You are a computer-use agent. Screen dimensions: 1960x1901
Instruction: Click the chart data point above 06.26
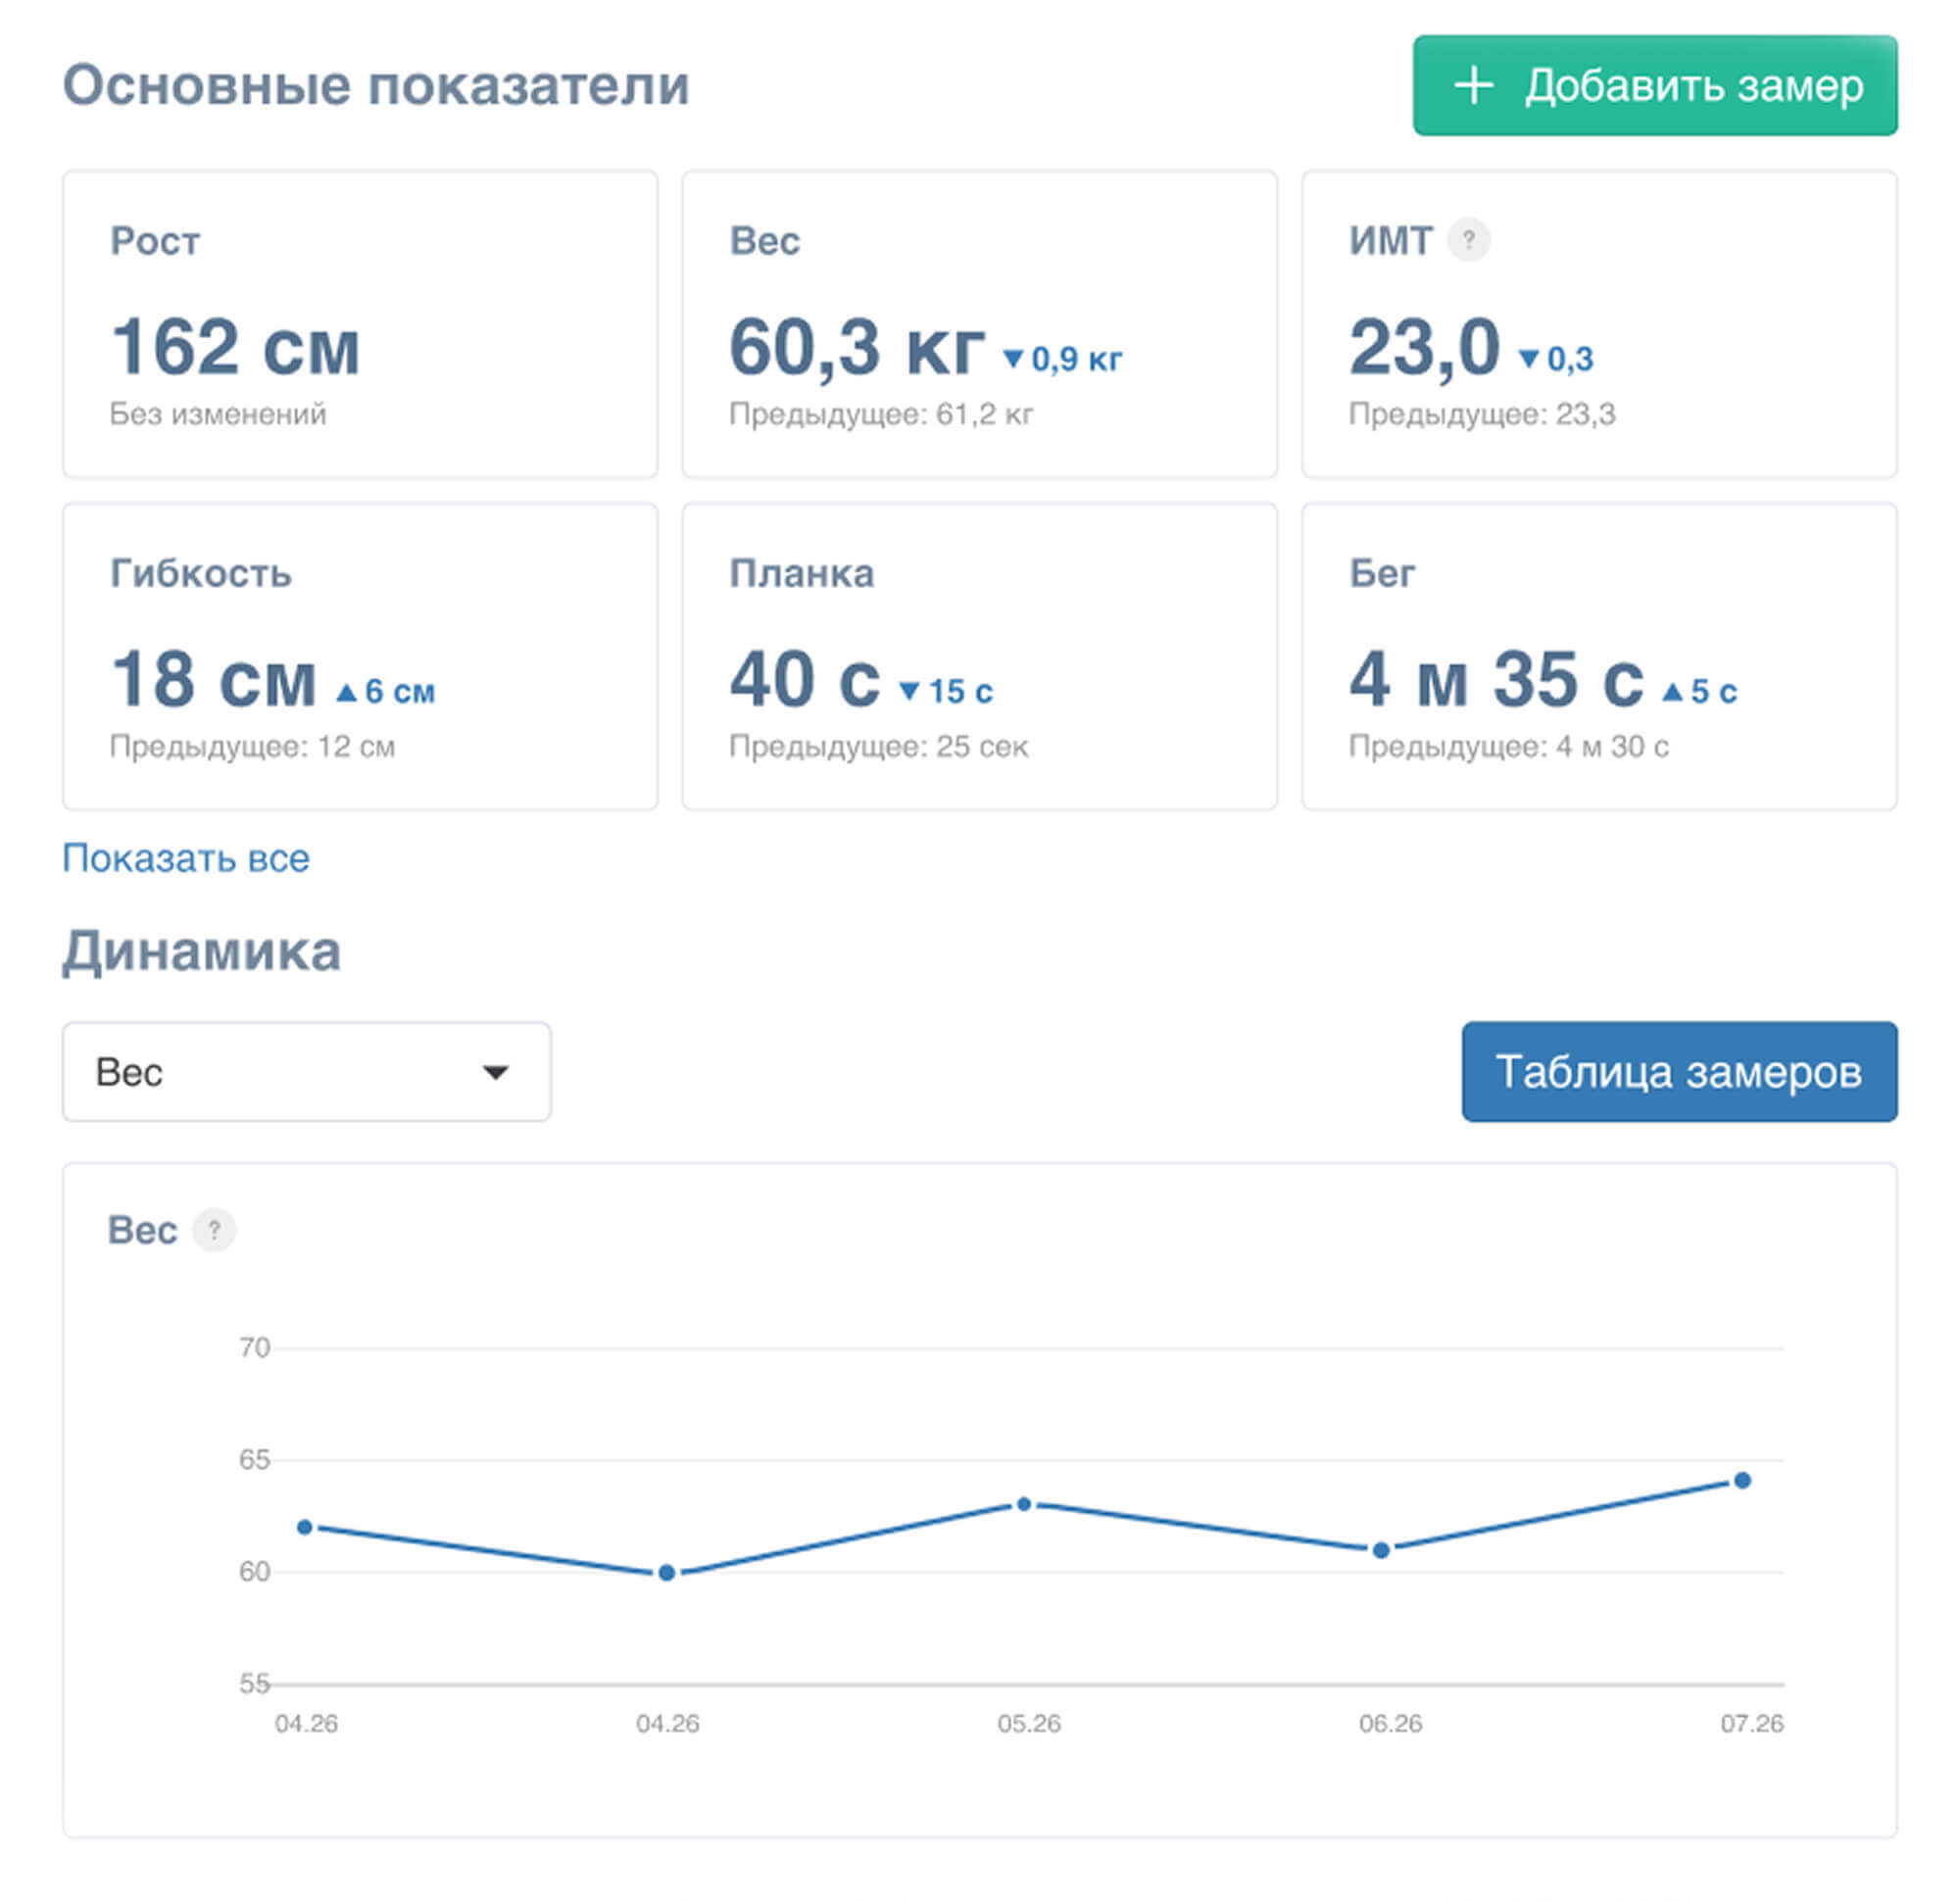1381,1550
